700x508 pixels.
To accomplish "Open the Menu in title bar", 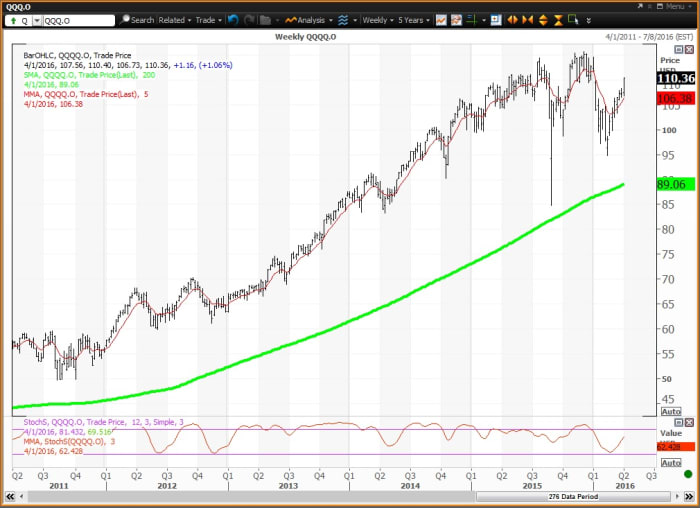I will (677, 6).
